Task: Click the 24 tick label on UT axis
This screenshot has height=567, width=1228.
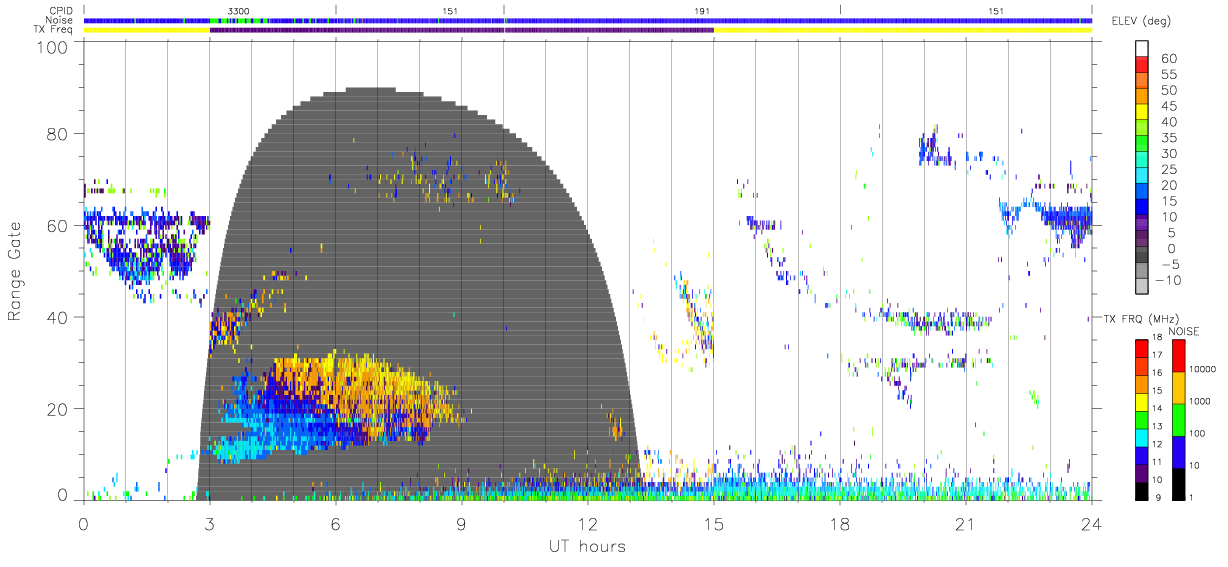Action: (x=1092, y=523)
